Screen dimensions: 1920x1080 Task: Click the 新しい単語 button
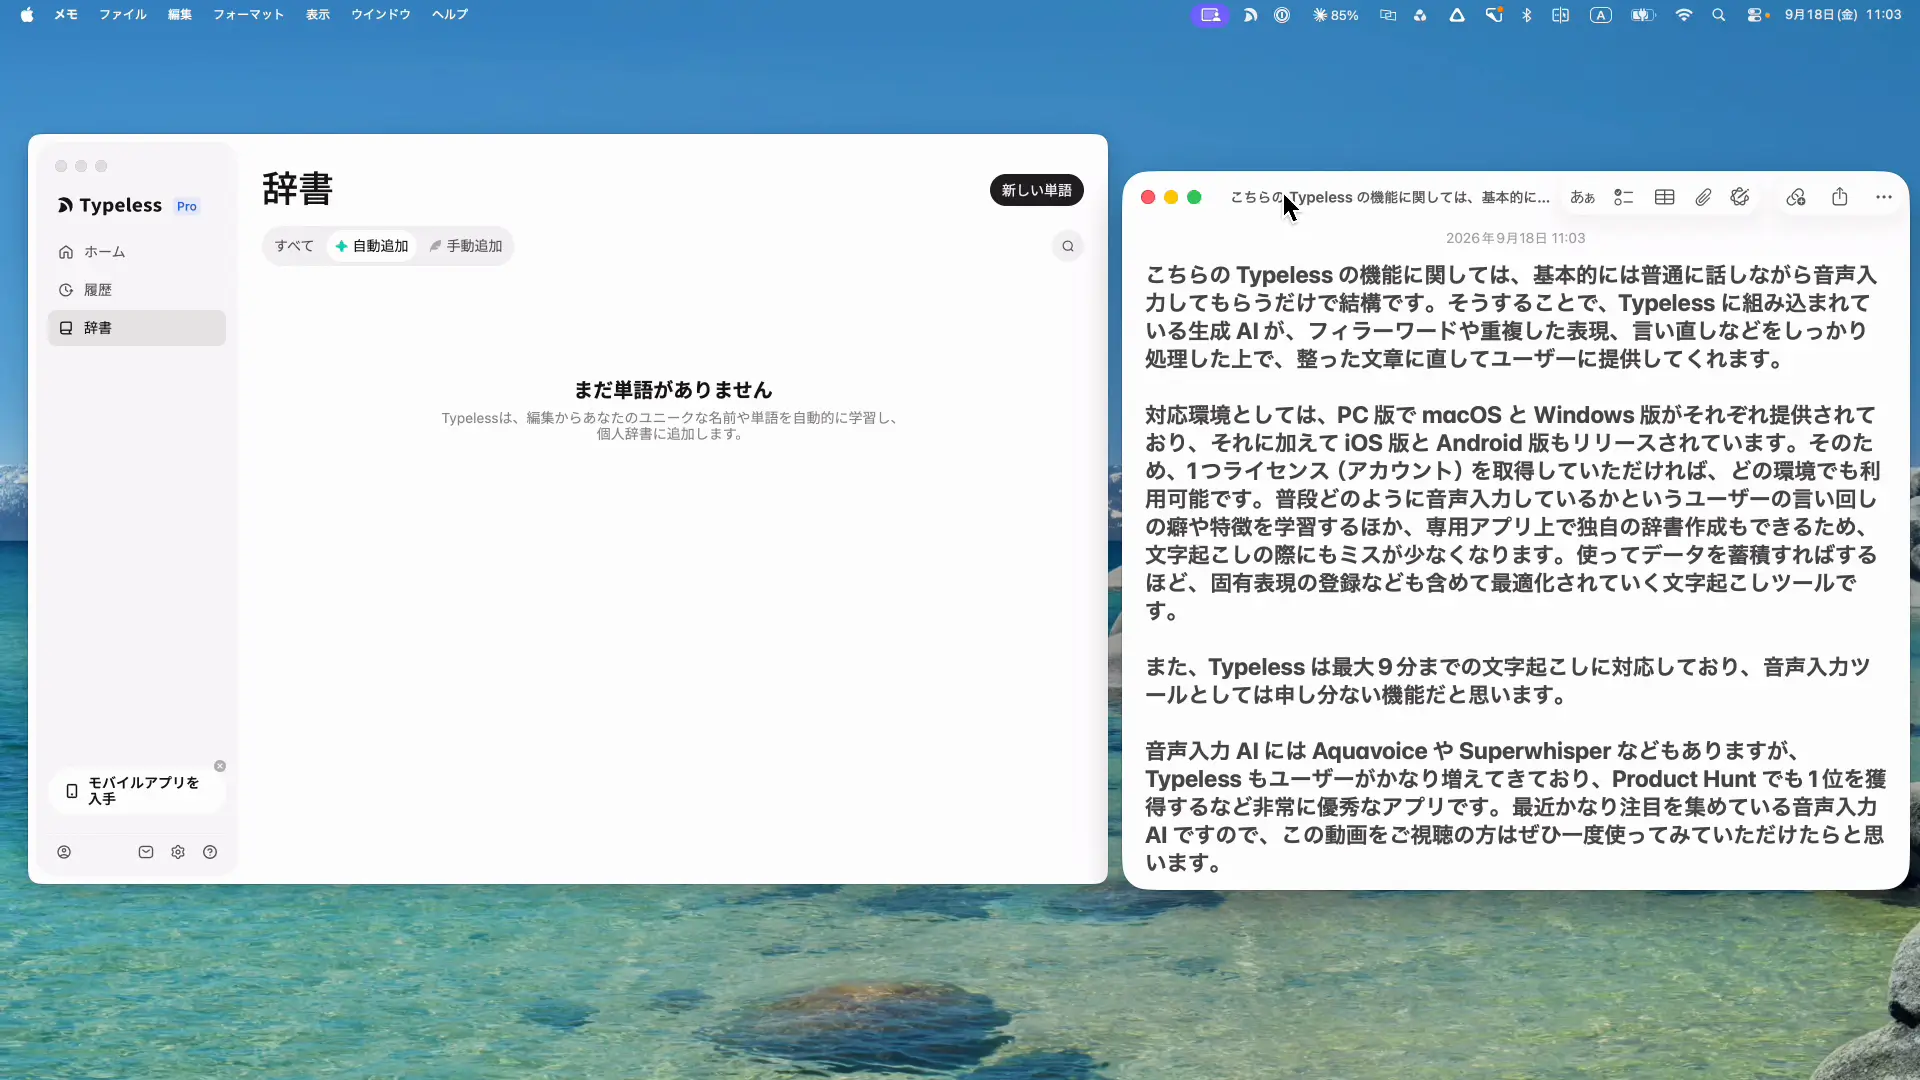1036,190
